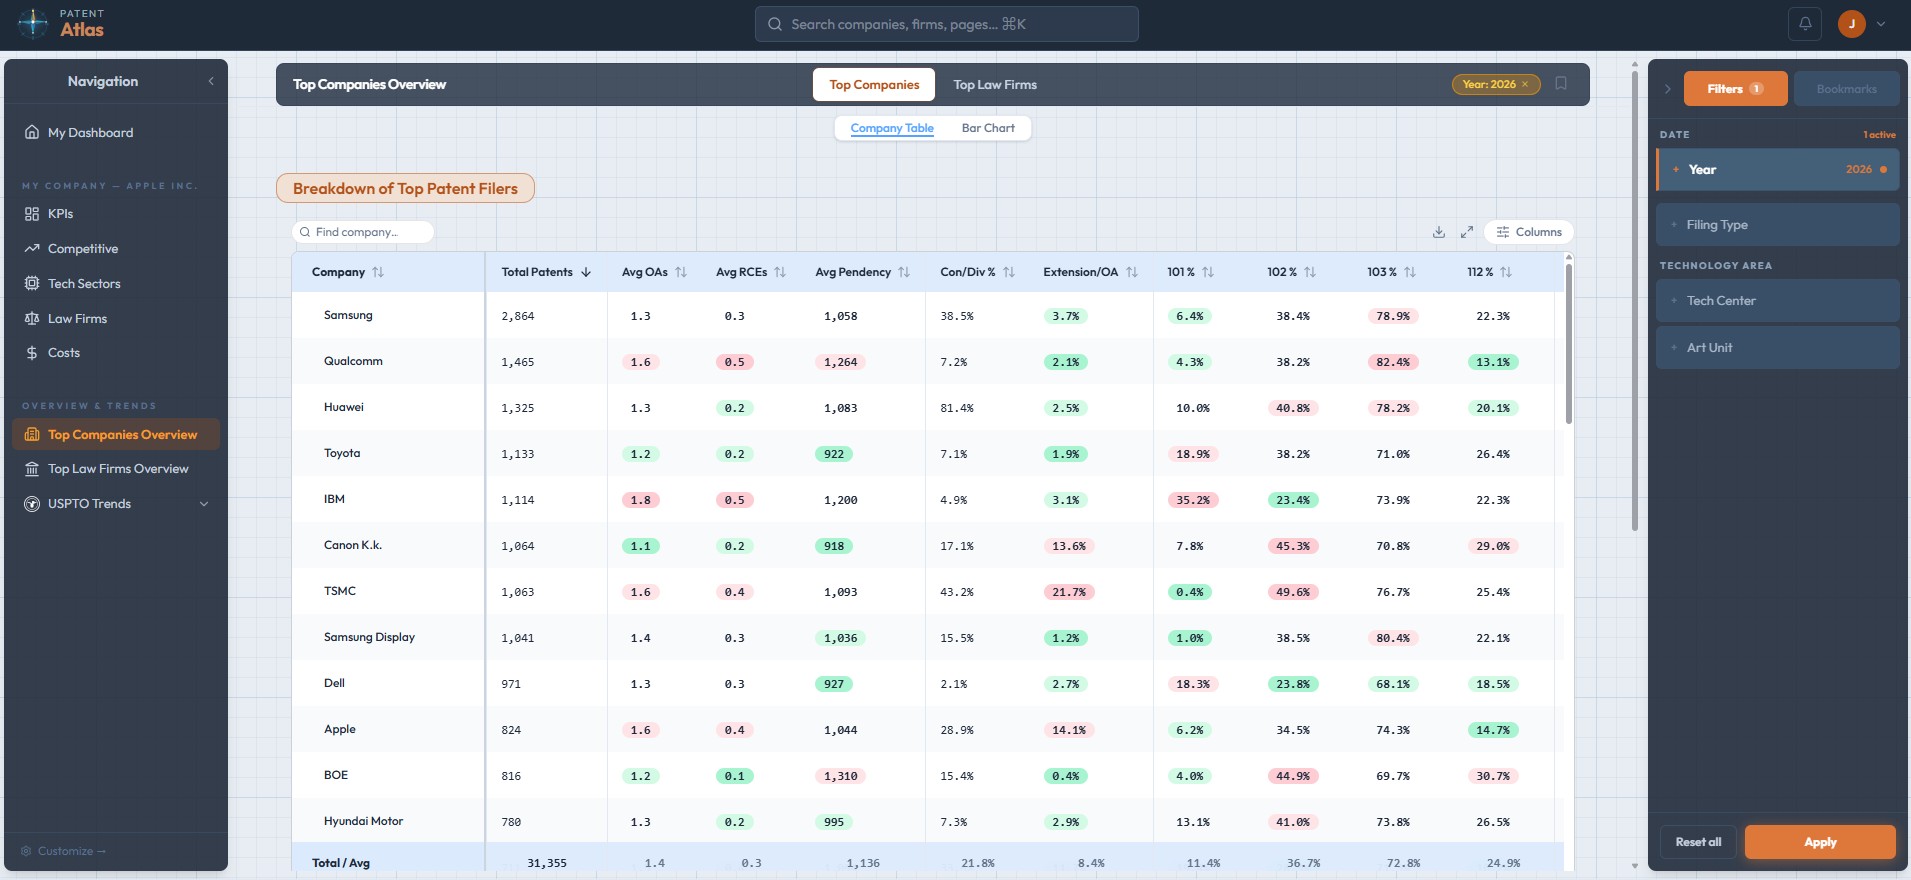Click the Hyundai Motor company name
This screenshot has width=1911, height=880.
click(363, 821)
